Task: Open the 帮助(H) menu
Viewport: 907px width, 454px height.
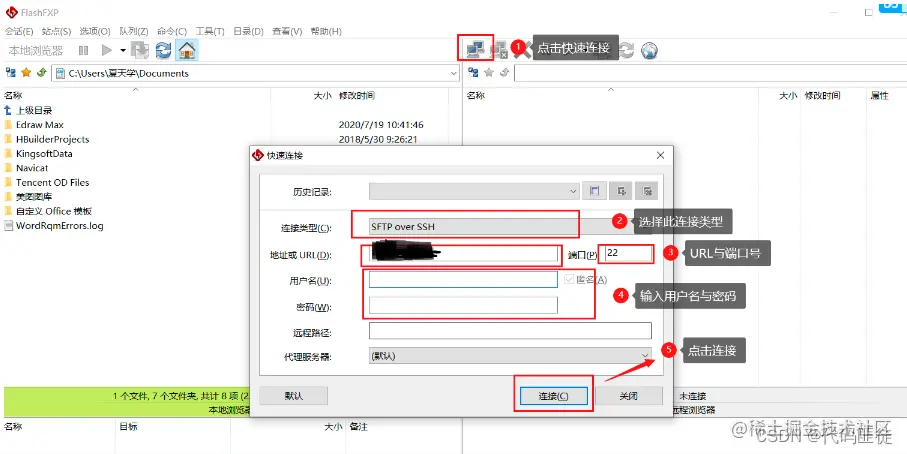Action: coord(326,31)
